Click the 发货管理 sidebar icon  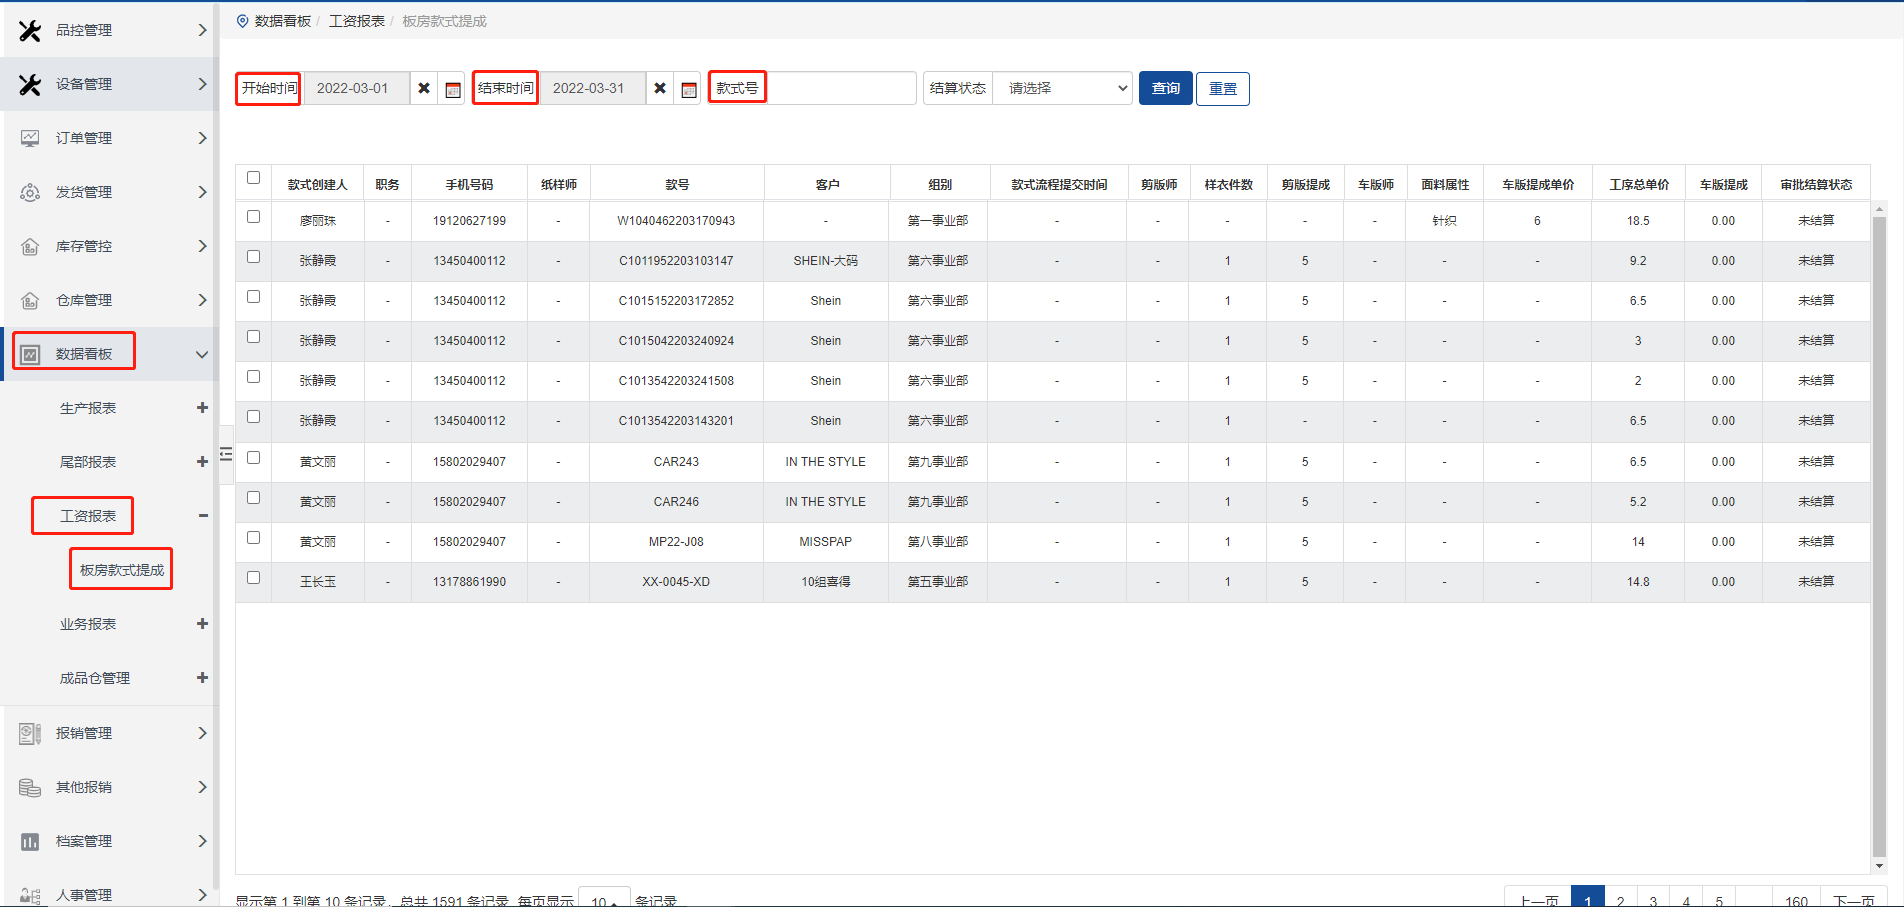[30, 193]
